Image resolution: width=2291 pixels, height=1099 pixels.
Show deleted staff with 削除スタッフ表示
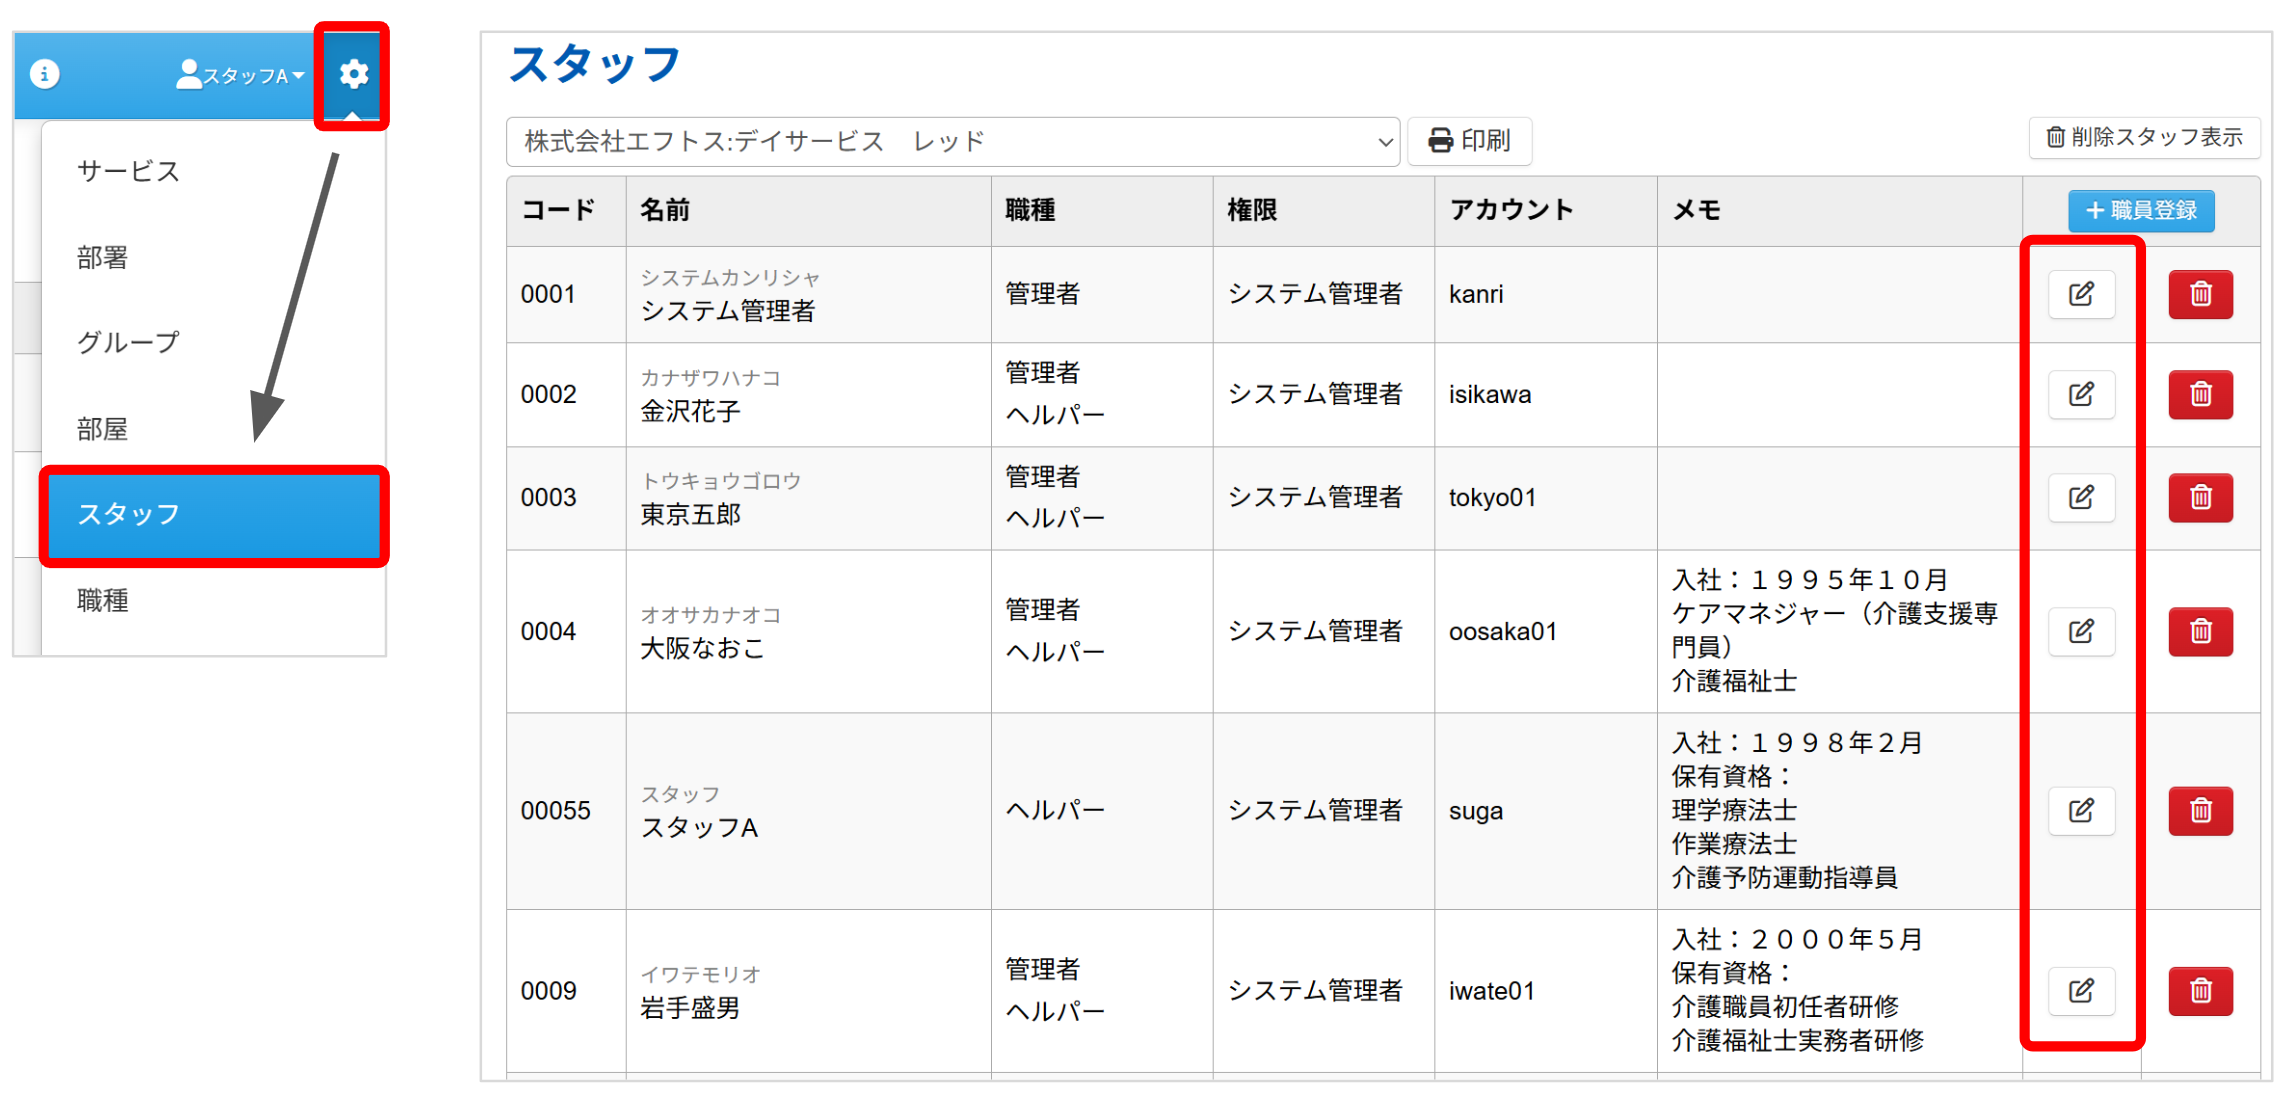pos(2144,137)
